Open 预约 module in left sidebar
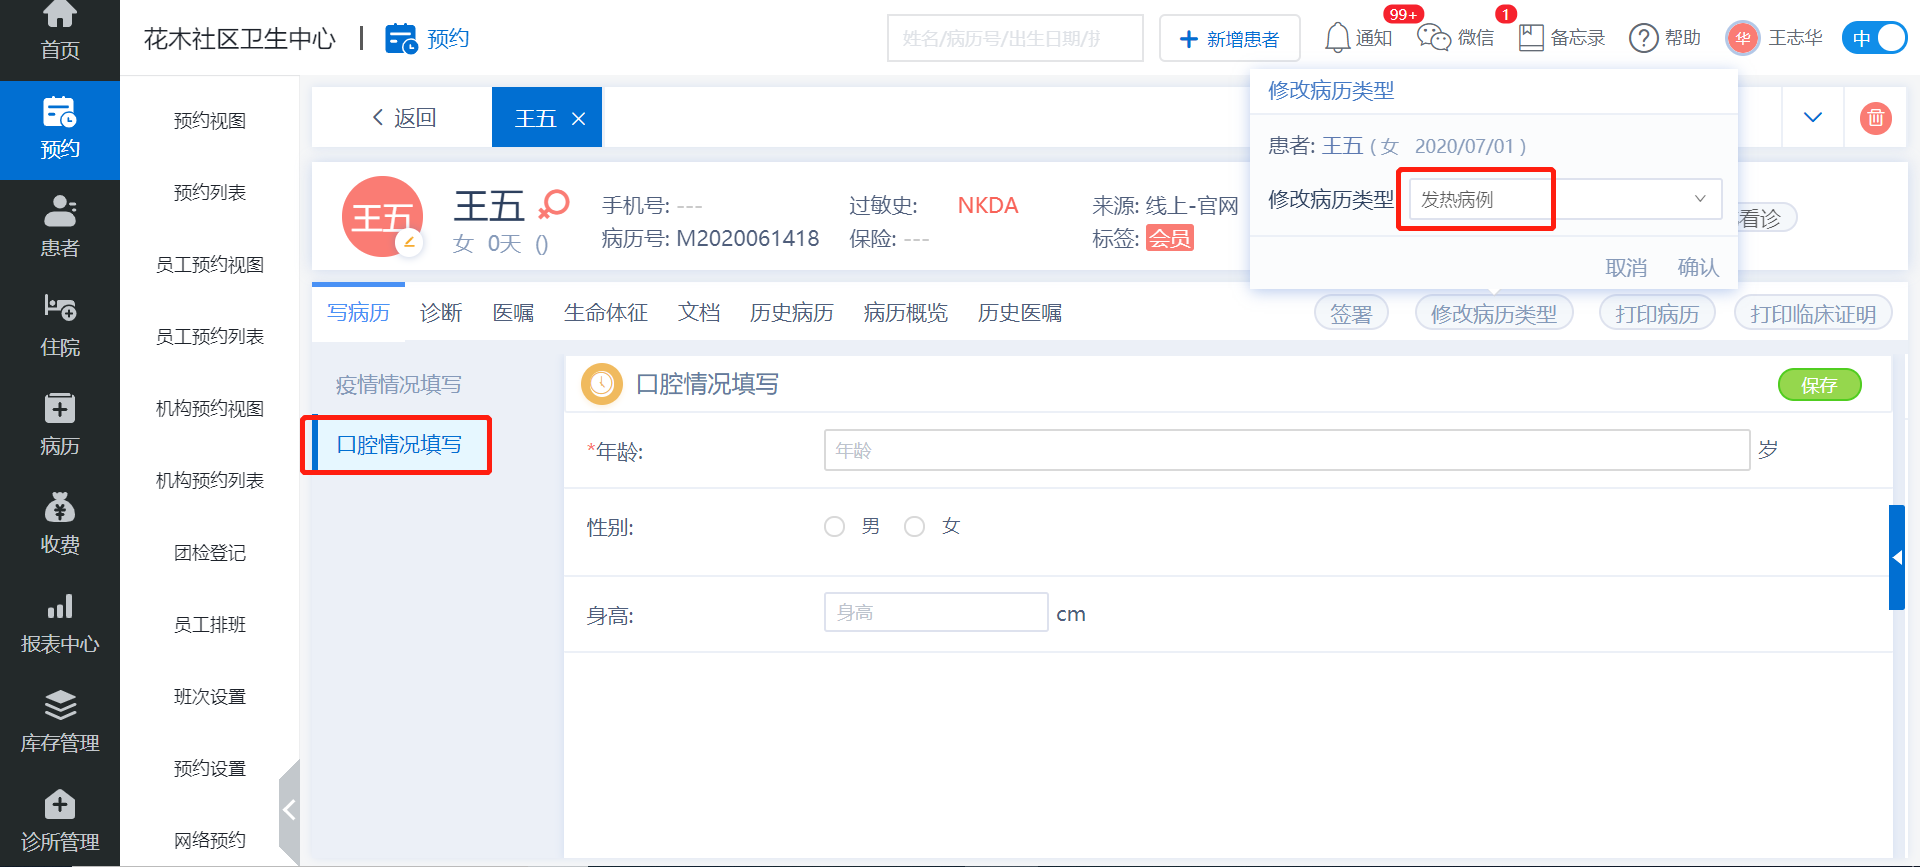1920x867 pixels. pos(60,130)
